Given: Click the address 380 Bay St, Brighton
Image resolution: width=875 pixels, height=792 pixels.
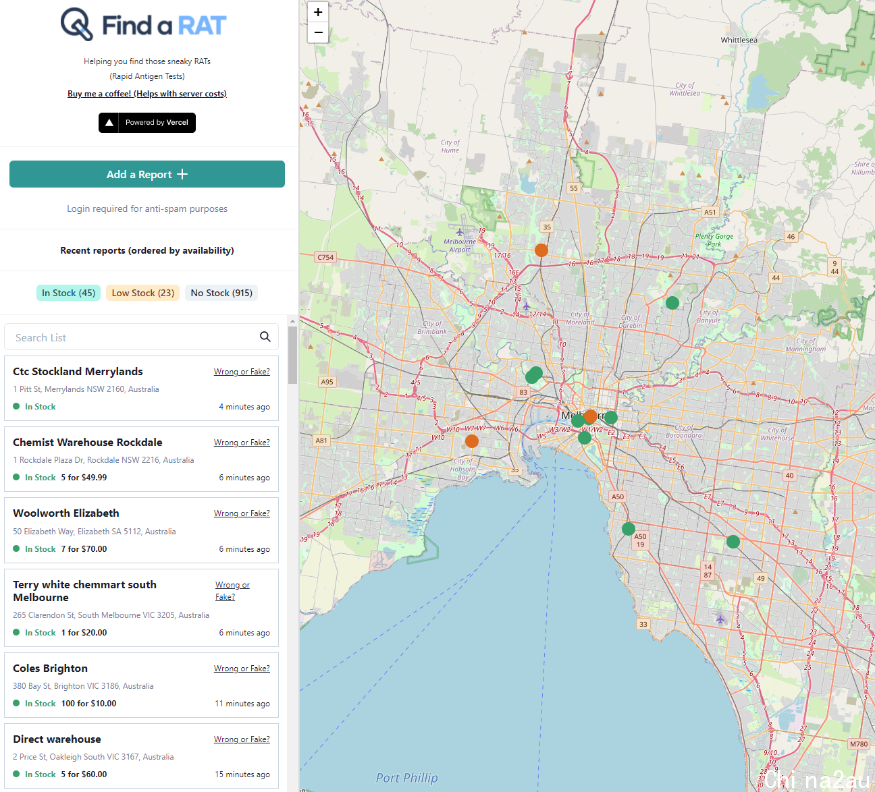Looking at the screenshot, I should point(83,685).
